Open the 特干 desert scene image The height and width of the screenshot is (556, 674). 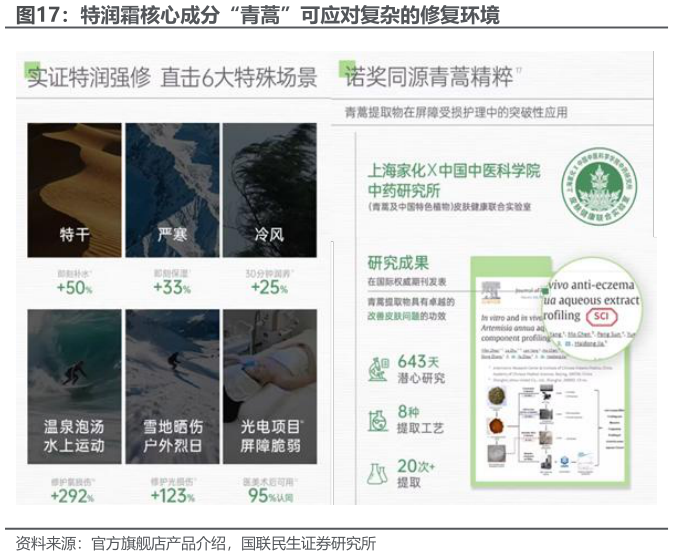[74, 190]
